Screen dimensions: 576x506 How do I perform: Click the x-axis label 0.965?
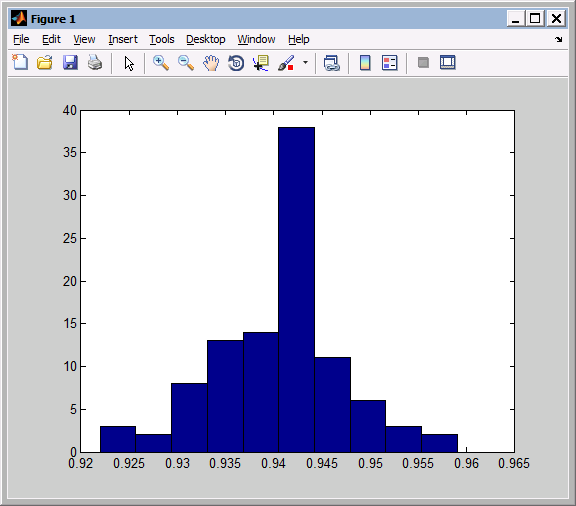(514, 464)
